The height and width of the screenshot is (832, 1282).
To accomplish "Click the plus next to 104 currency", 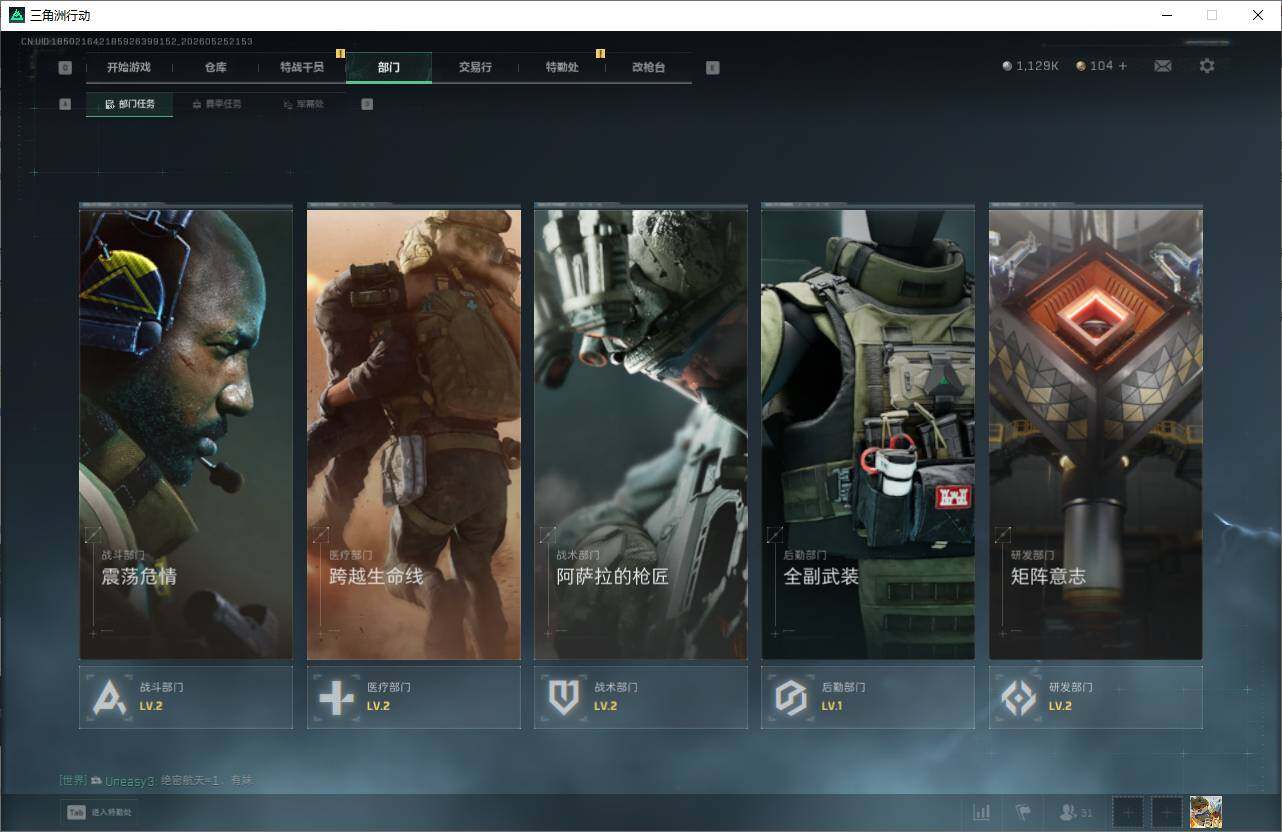I will coord(1123,66).
